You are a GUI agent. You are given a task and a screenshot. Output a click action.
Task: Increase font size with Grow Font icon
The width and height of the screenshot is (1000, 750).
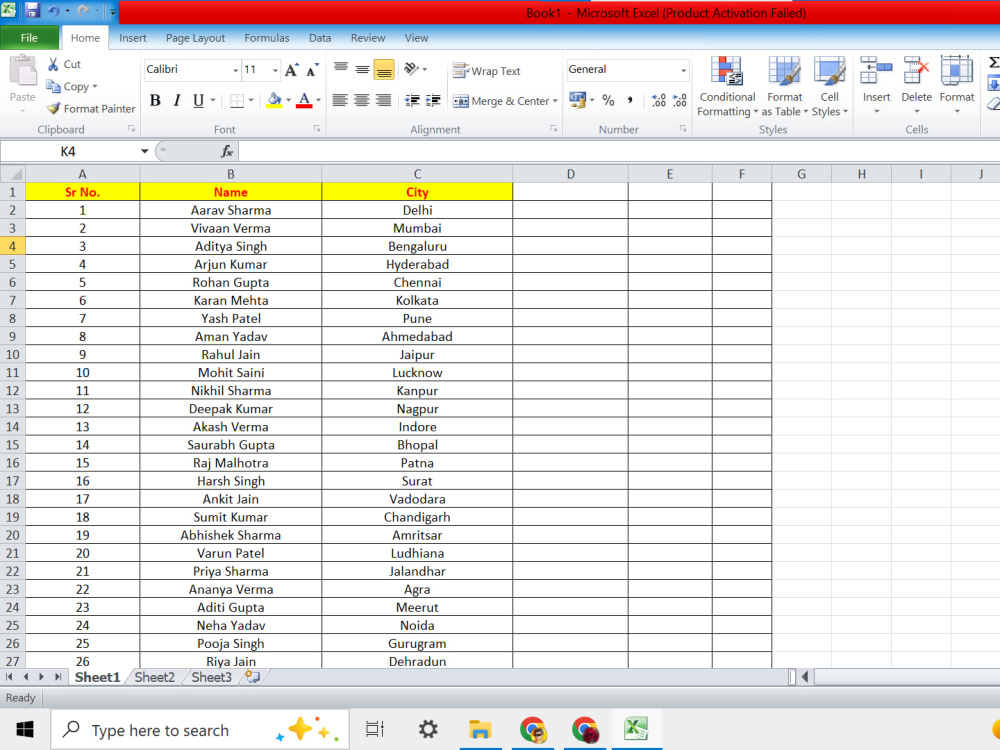pos(291,70)
